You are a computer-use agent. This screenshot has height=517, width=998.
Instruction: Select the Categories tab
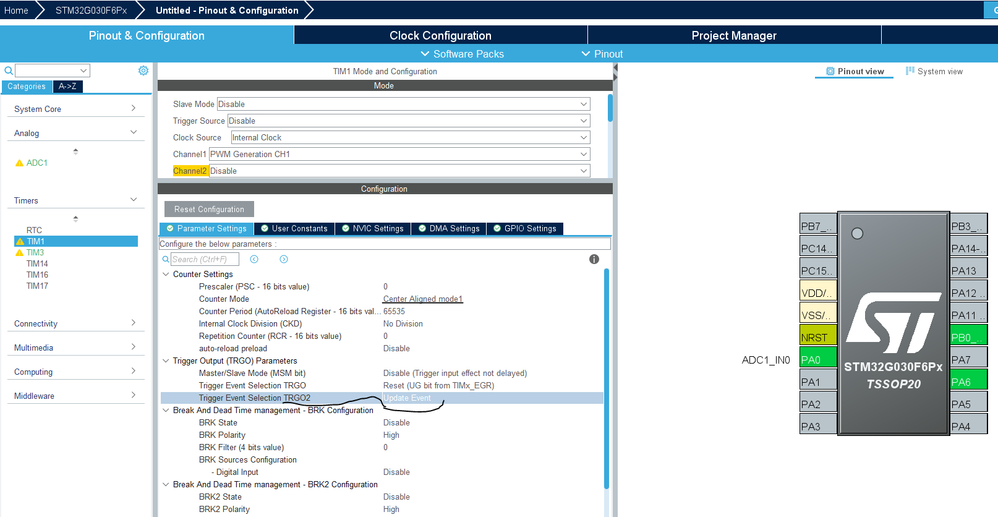tap(26, 87)
